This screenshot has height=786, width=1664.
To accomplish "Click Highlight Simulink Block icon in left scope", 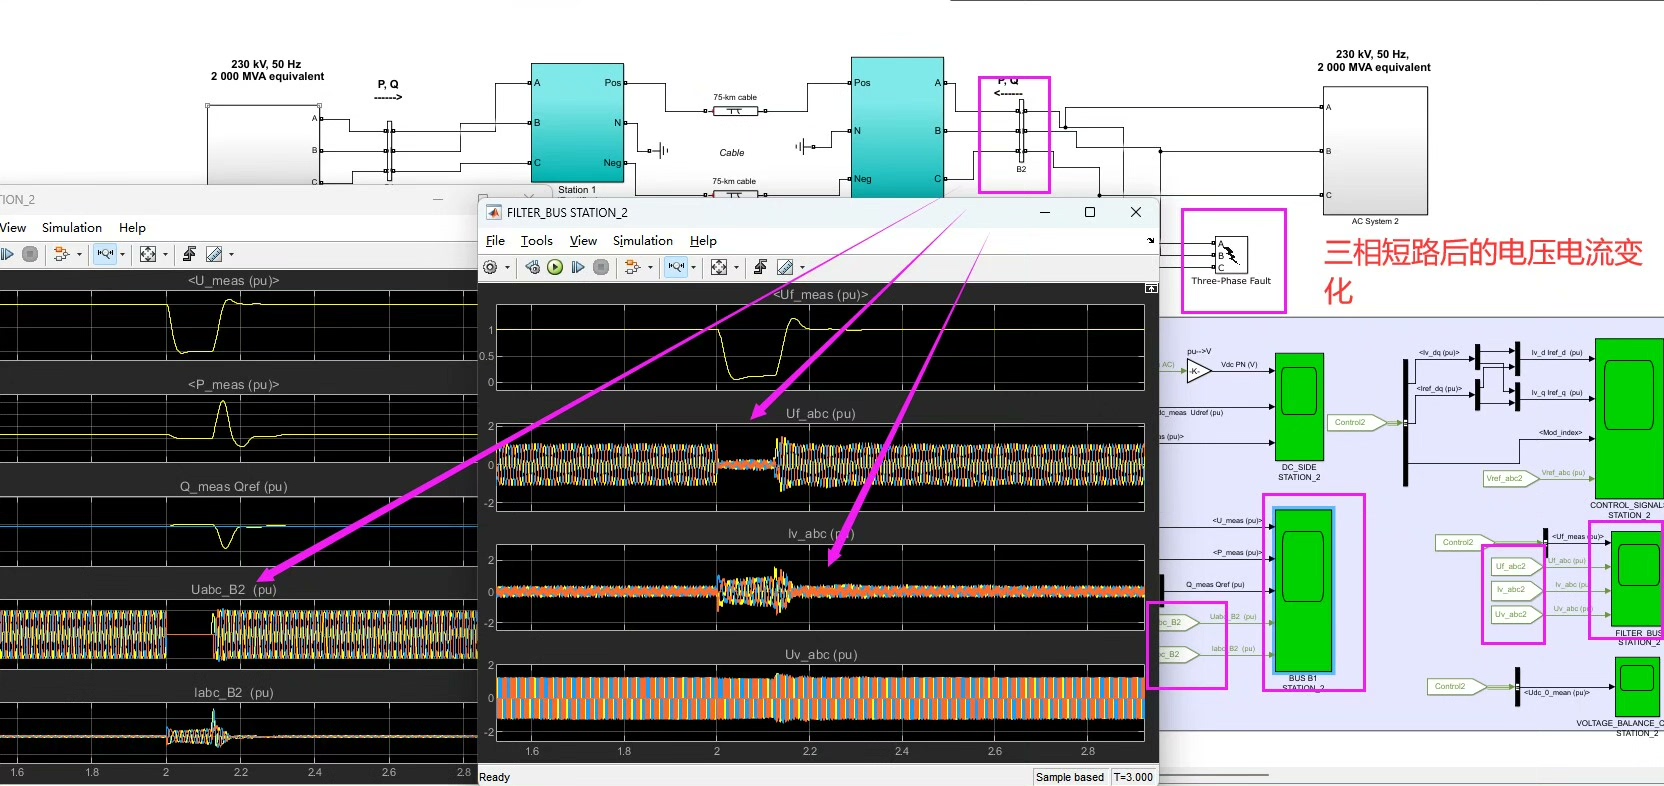I will [x=61, y=254].
